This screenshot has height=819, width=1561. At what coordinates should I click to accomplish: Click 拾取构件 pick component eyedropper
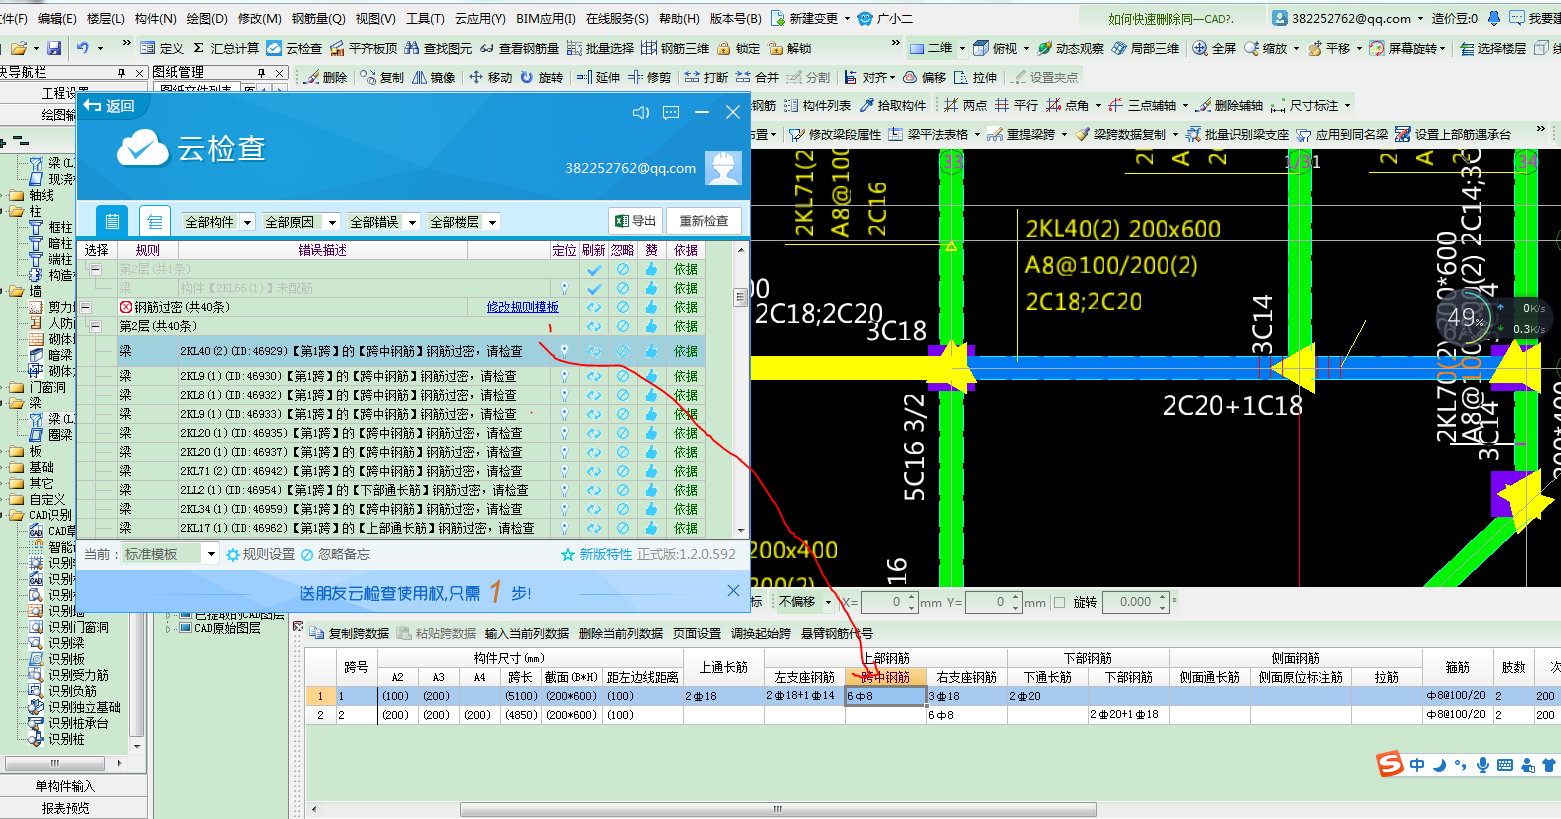tap(893, 105)
